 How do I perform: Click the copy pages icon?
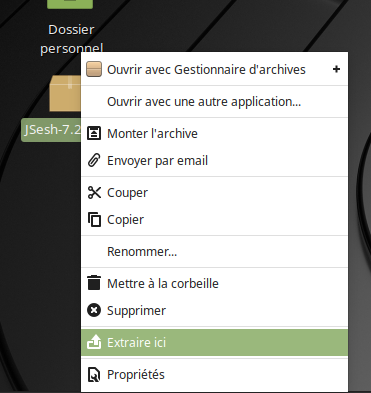(94, 219)
